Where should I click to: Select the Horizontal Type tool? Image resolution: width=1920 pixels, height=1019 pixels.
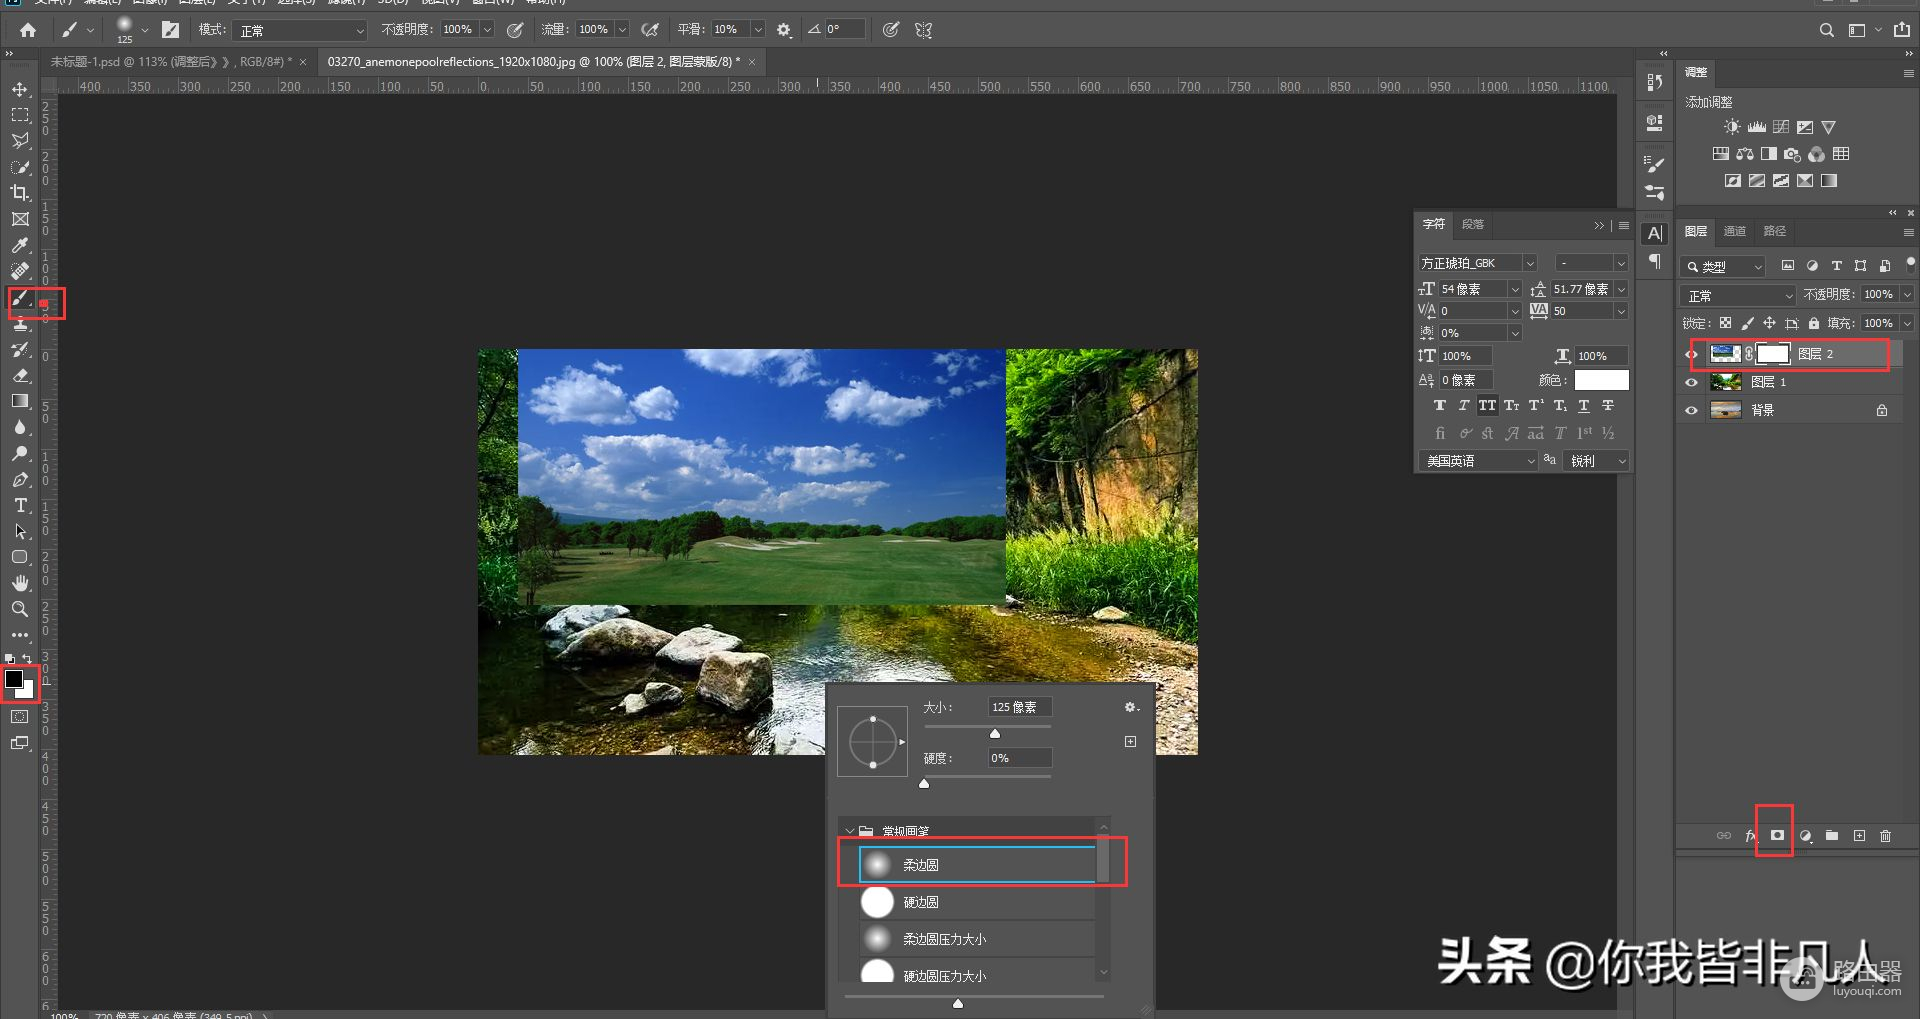[20, 506]
